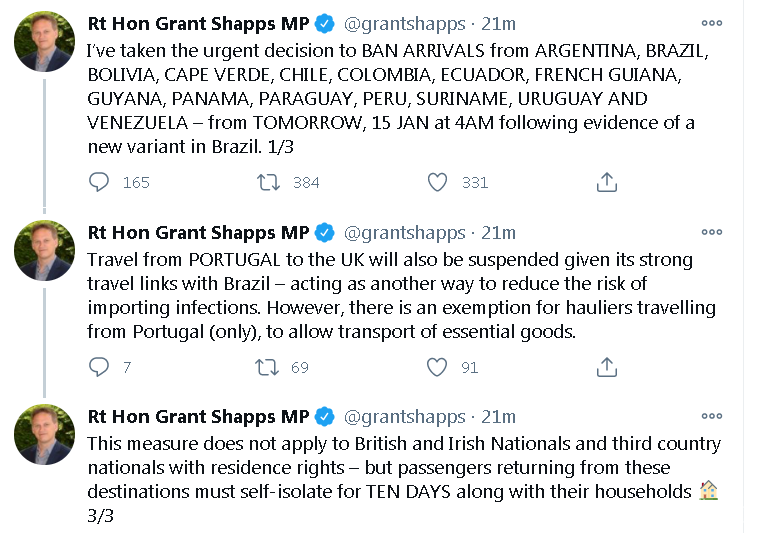
Task: Open profile photo on Portugal tweet
Action: (45, 250)
